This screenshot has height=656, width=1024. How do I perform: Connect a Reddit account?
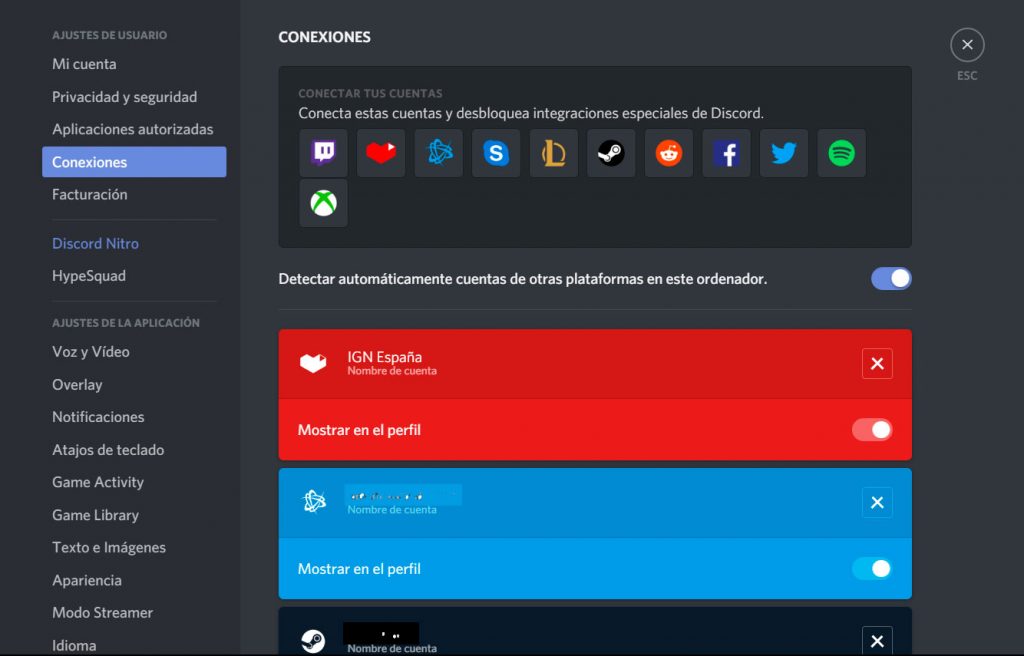click(668, 152)
